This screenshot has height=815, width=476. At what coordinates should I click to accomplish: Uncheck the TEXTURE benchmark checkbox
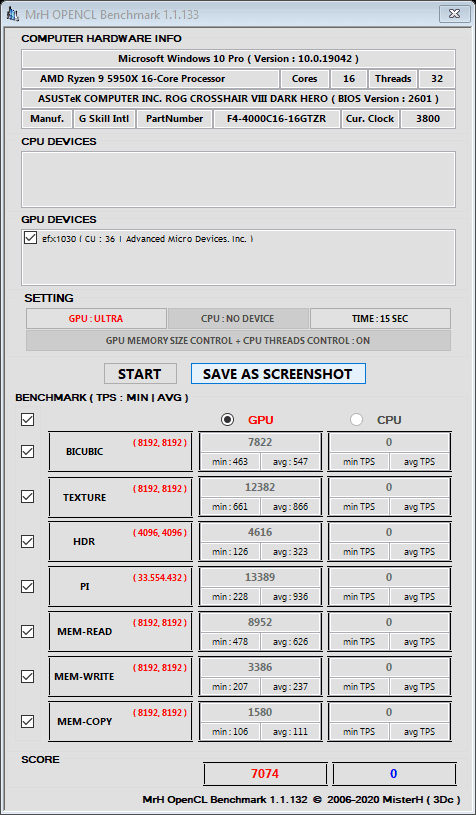[27, 497]
